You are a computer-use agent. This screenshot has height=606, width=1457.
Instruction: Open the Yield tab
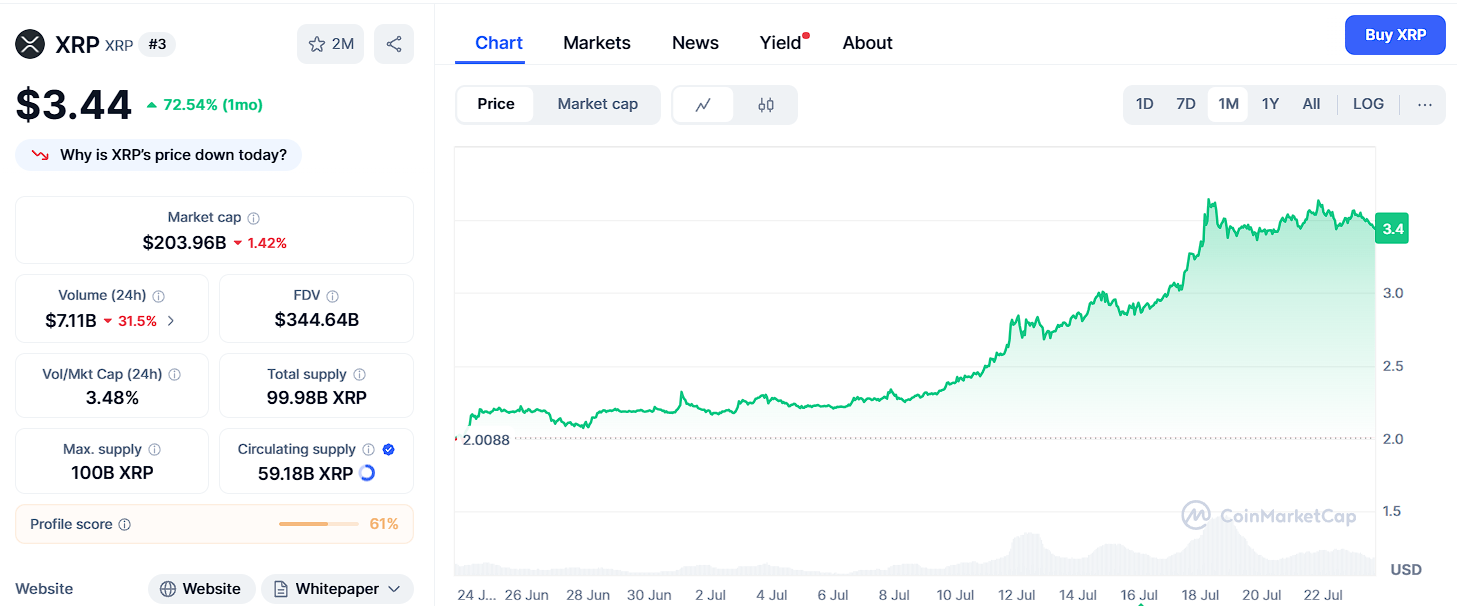click(782, 43)
